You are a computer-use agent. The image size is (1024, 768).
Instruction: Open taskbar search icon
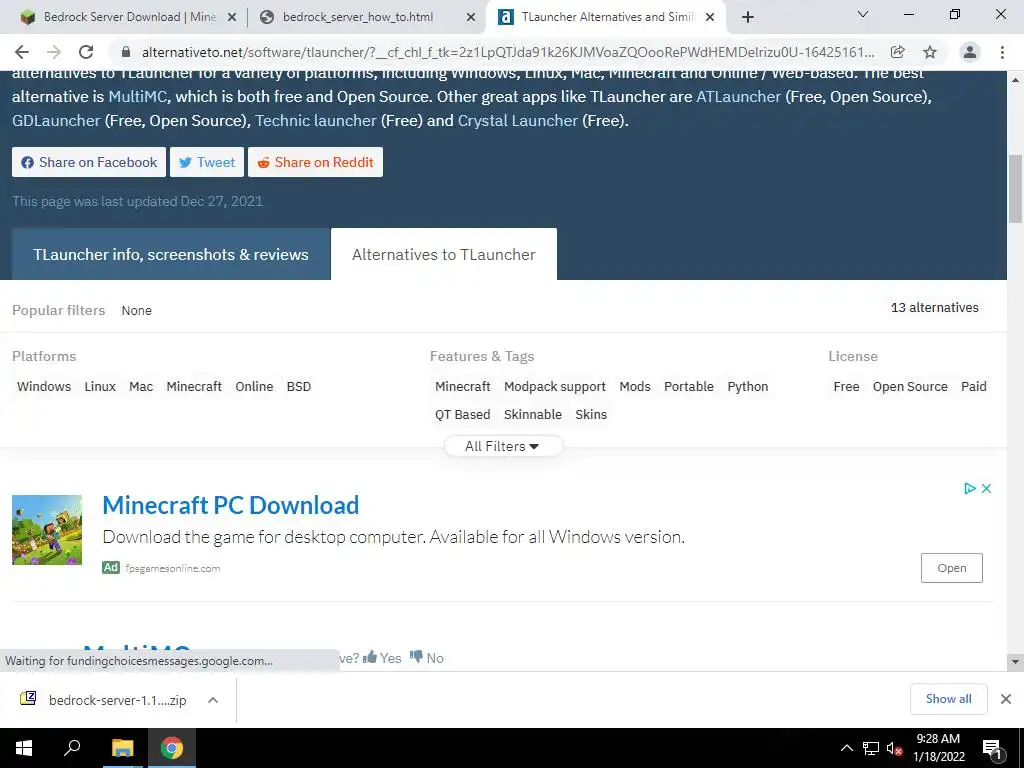[72, 748]
